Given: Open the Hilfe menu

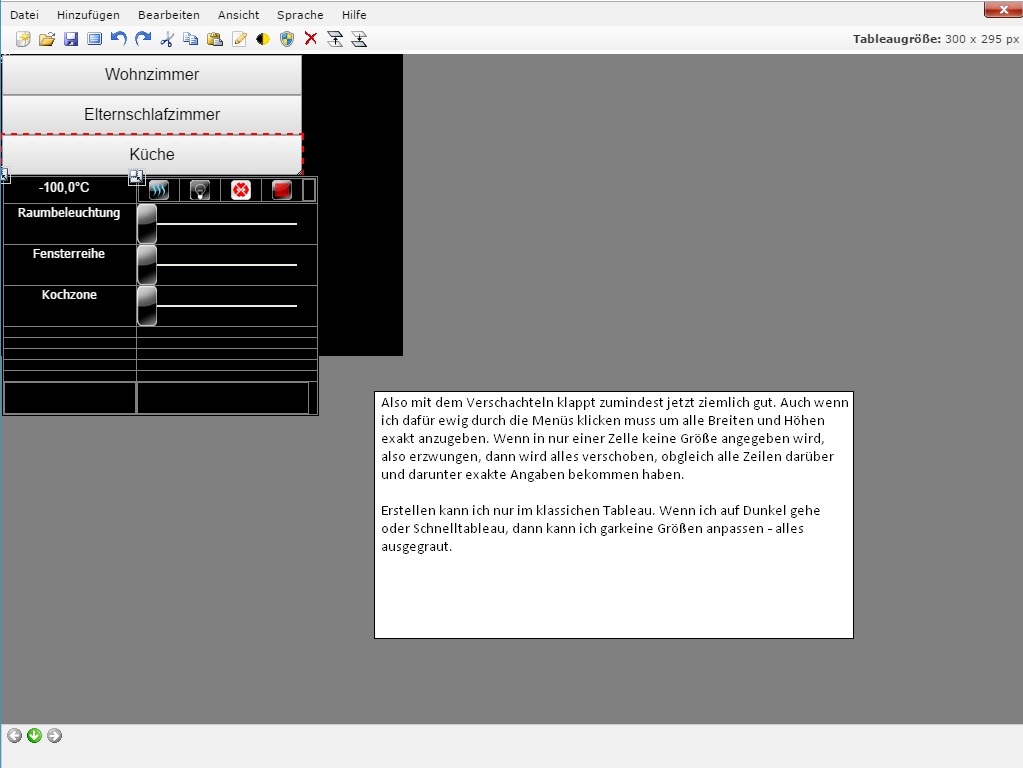Looking at the screenshot, I should [354, 15].
